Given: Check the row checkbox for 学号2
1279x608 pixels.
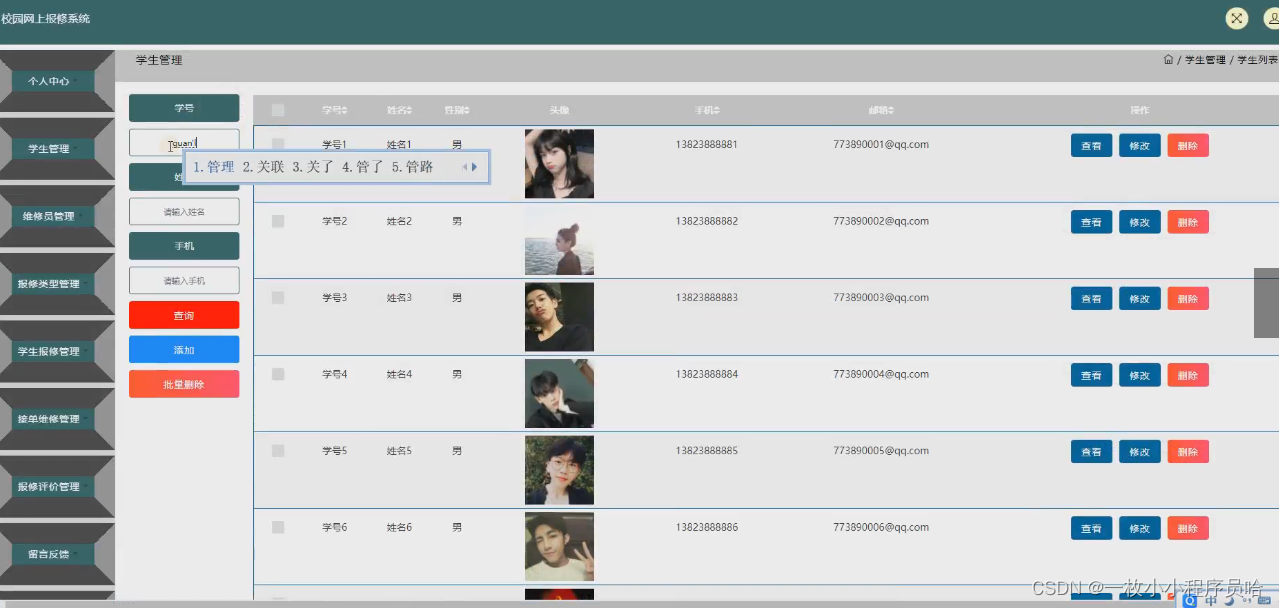Looking at the screenshot, I should [278, 221].
